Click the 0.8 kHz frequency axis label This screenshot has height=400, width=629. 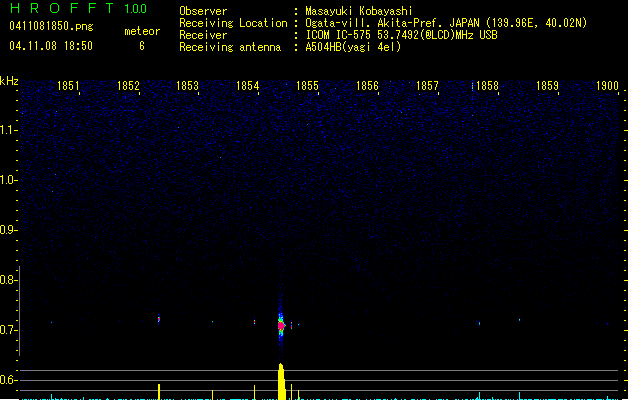click(8, 280)
